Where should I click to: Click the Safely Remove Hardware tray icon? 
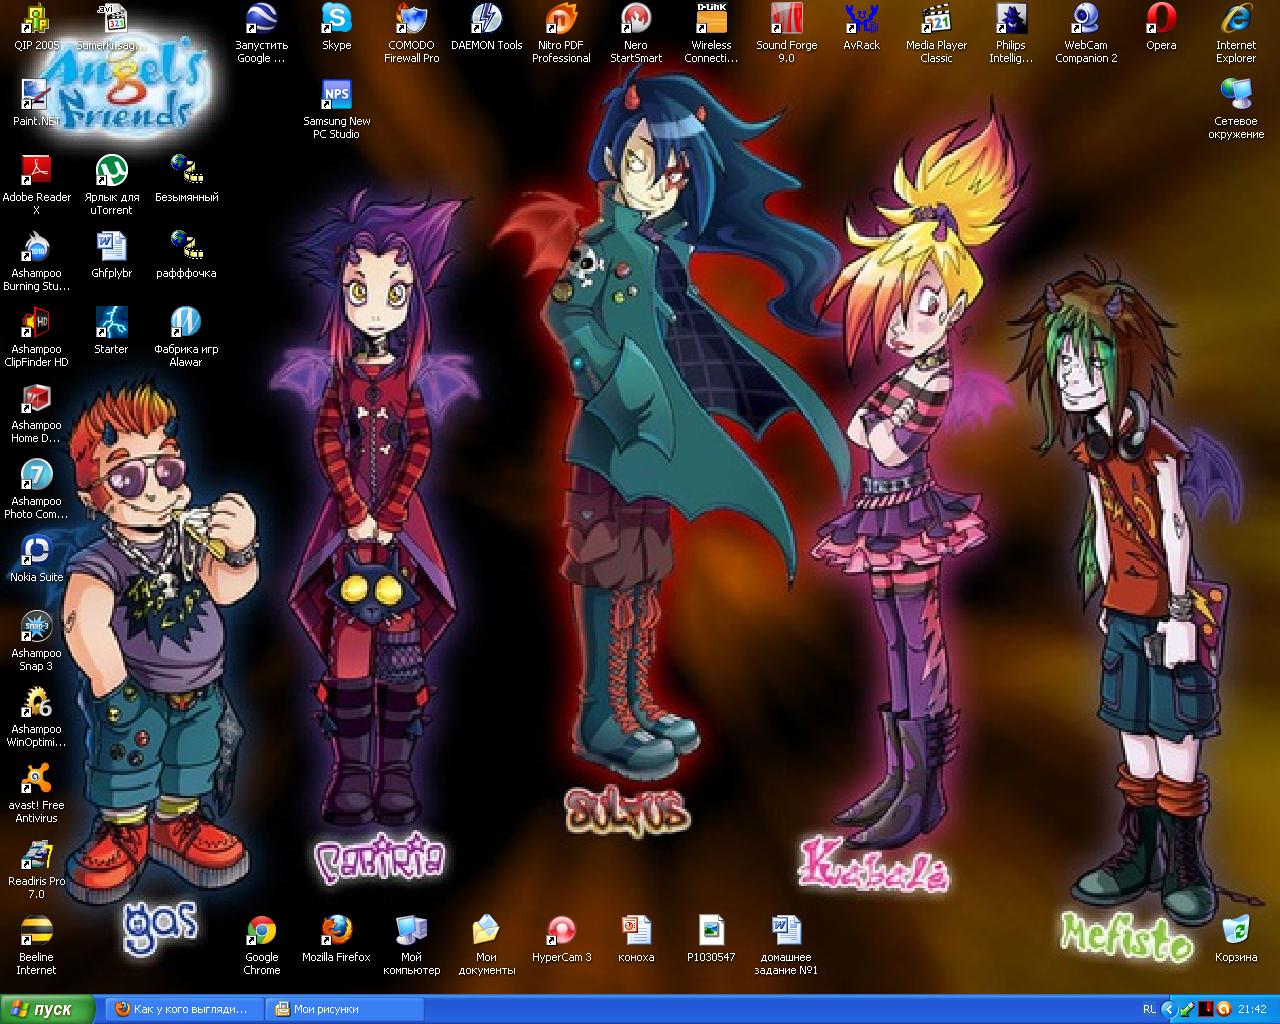pos(1188,1009)
